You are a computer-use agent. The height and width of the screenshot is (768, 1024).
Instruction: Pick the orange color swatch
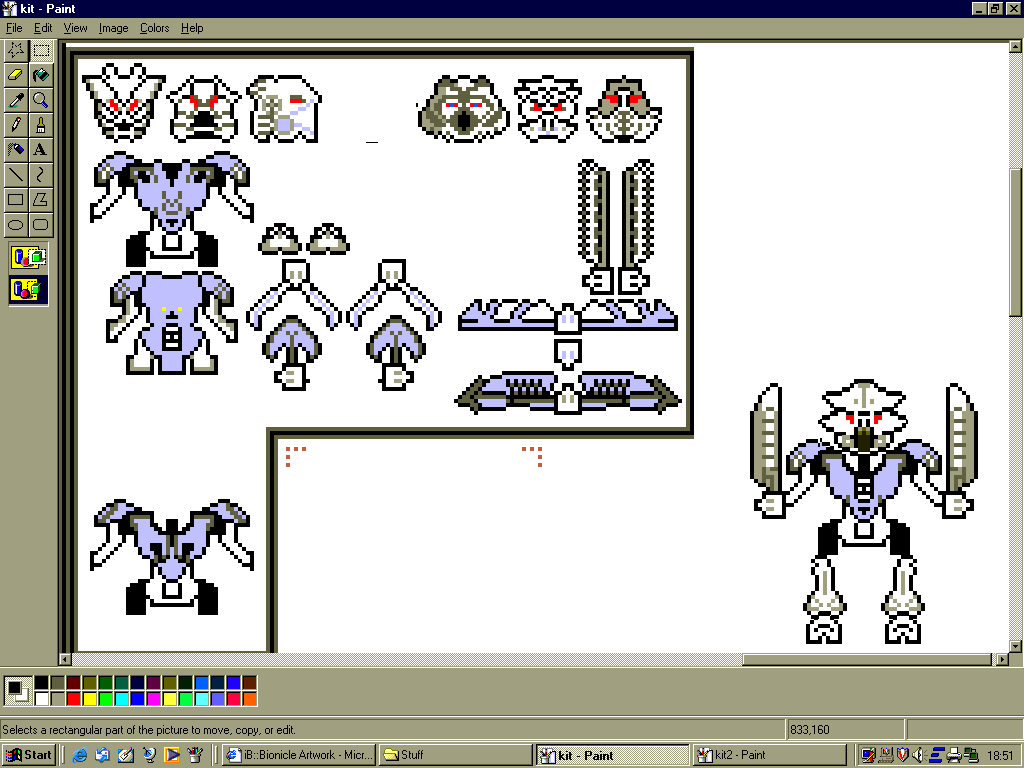click(249, 699)
